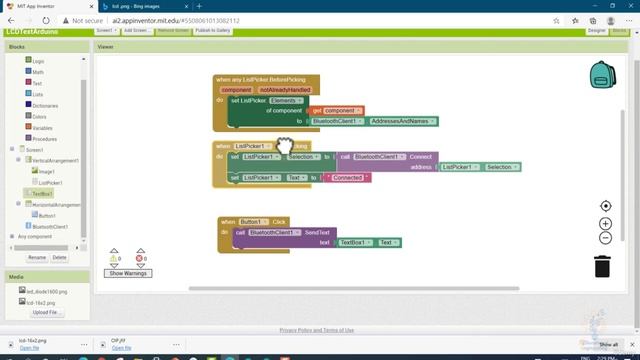Click the viewer vertical scrollbar

click(622, 176)
